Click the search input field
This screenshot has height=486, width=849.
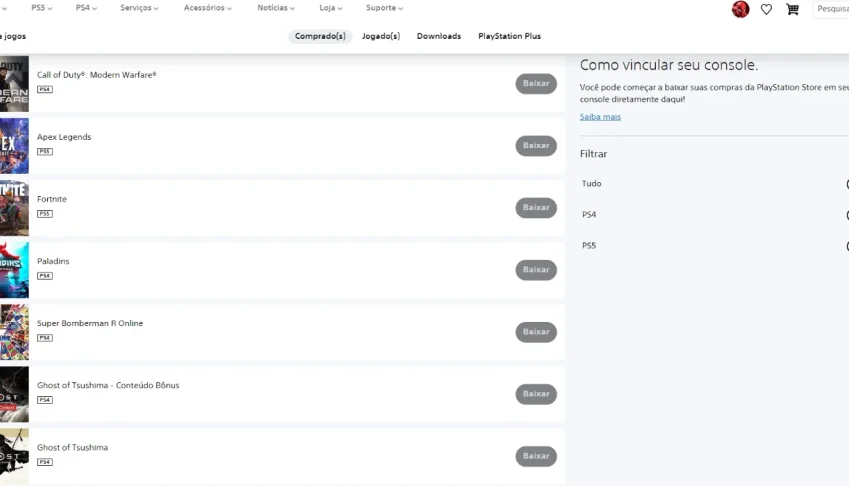tap(831, 9)
